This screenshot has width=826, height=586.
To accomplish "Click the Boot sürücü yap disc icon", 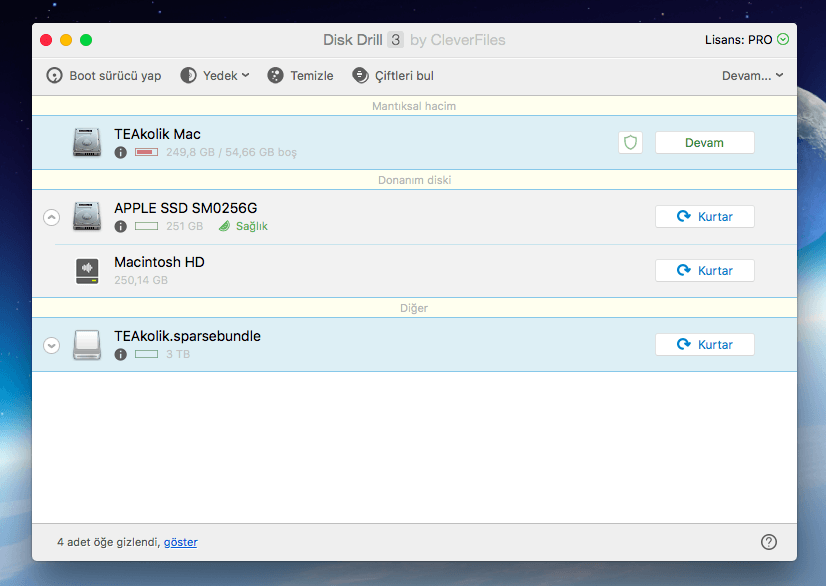I will click(x=54, y=75).
